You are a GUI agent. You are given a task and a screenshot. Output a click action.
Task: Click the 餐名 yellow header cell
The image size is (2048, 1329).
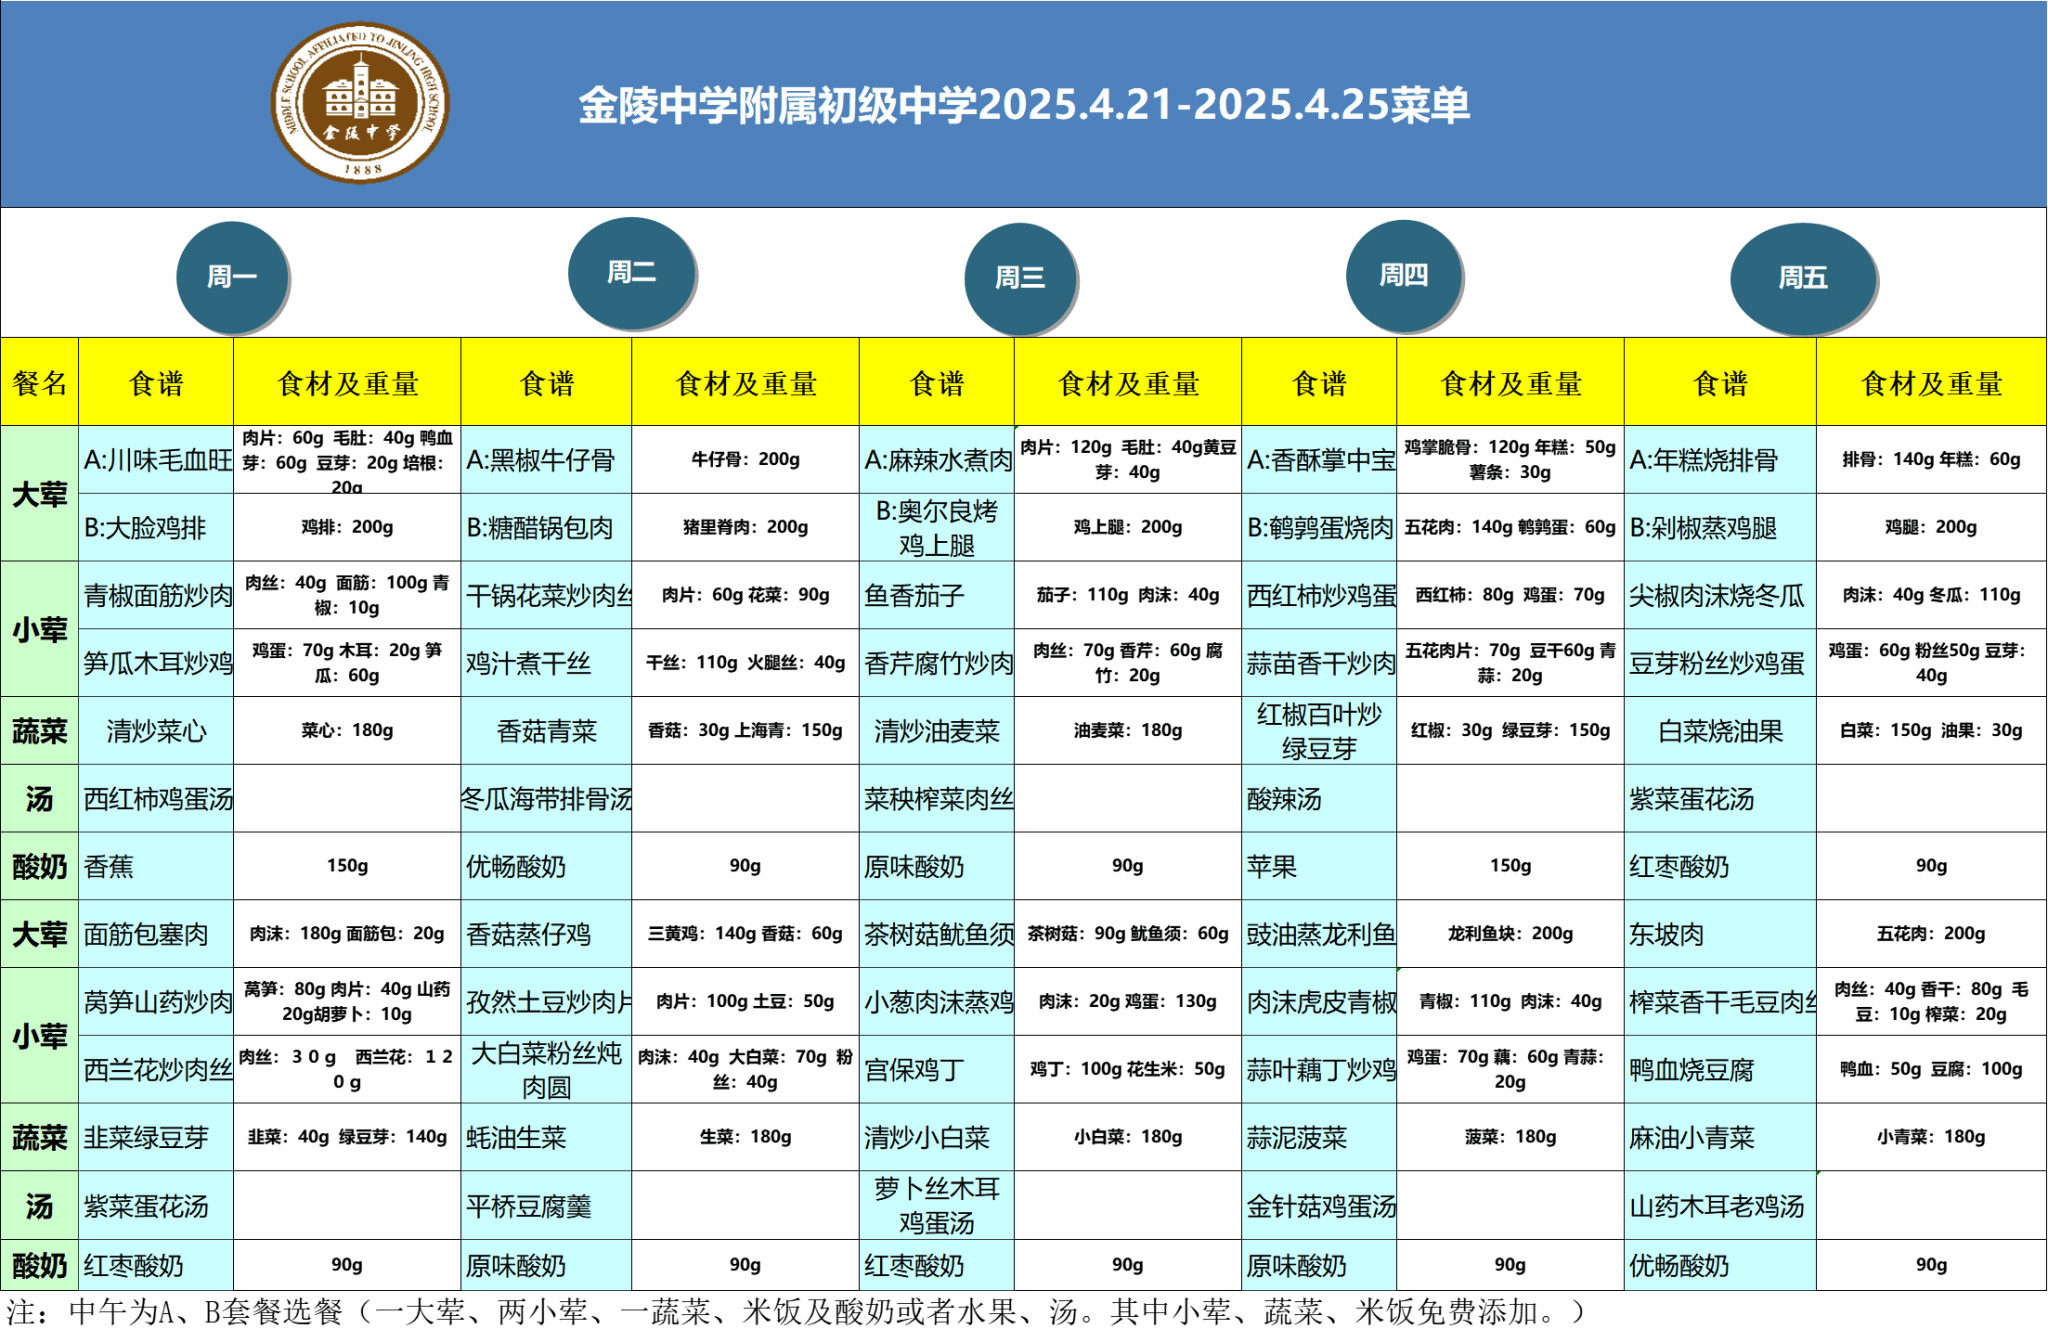39,383
